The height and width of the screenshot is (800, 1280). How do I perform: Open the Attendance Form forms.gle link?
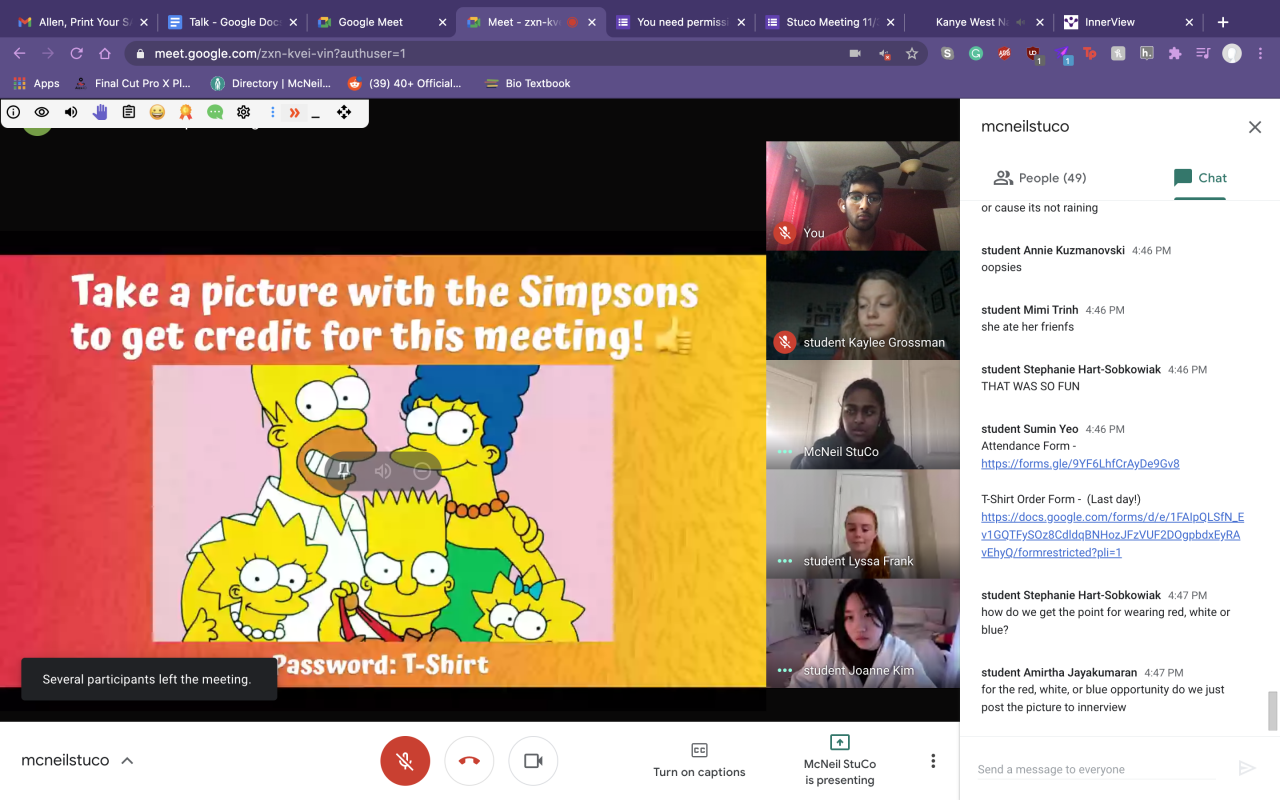(x=1080, y=464)
